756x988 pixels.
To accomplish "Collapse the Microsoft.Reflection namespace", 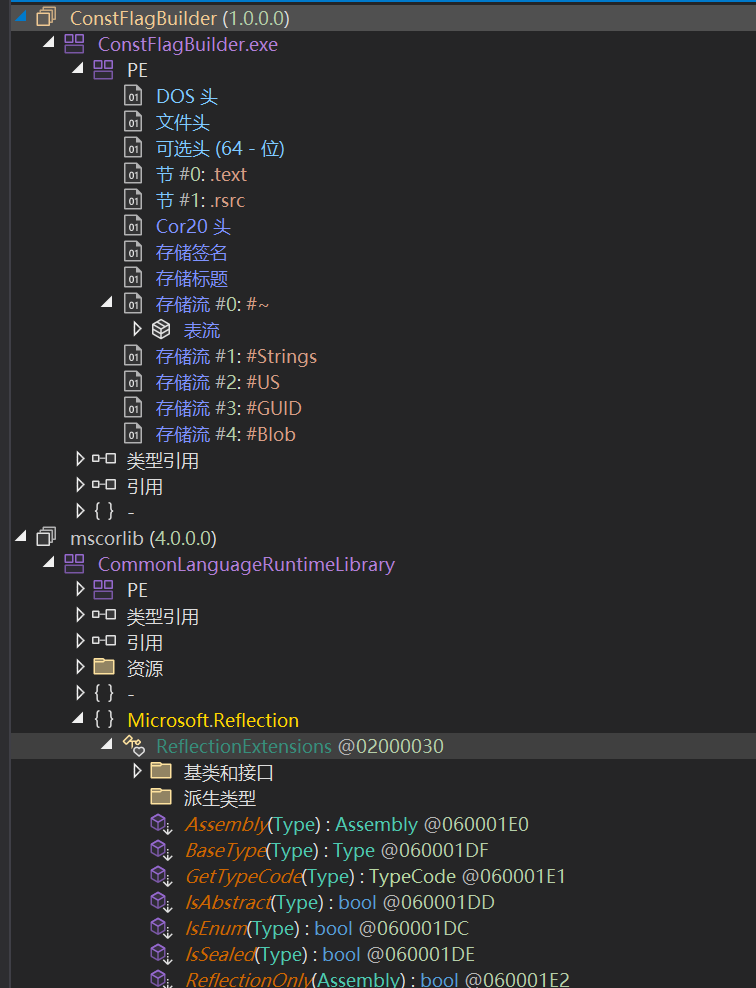I will pyautogui.click(x=80, y=720).
